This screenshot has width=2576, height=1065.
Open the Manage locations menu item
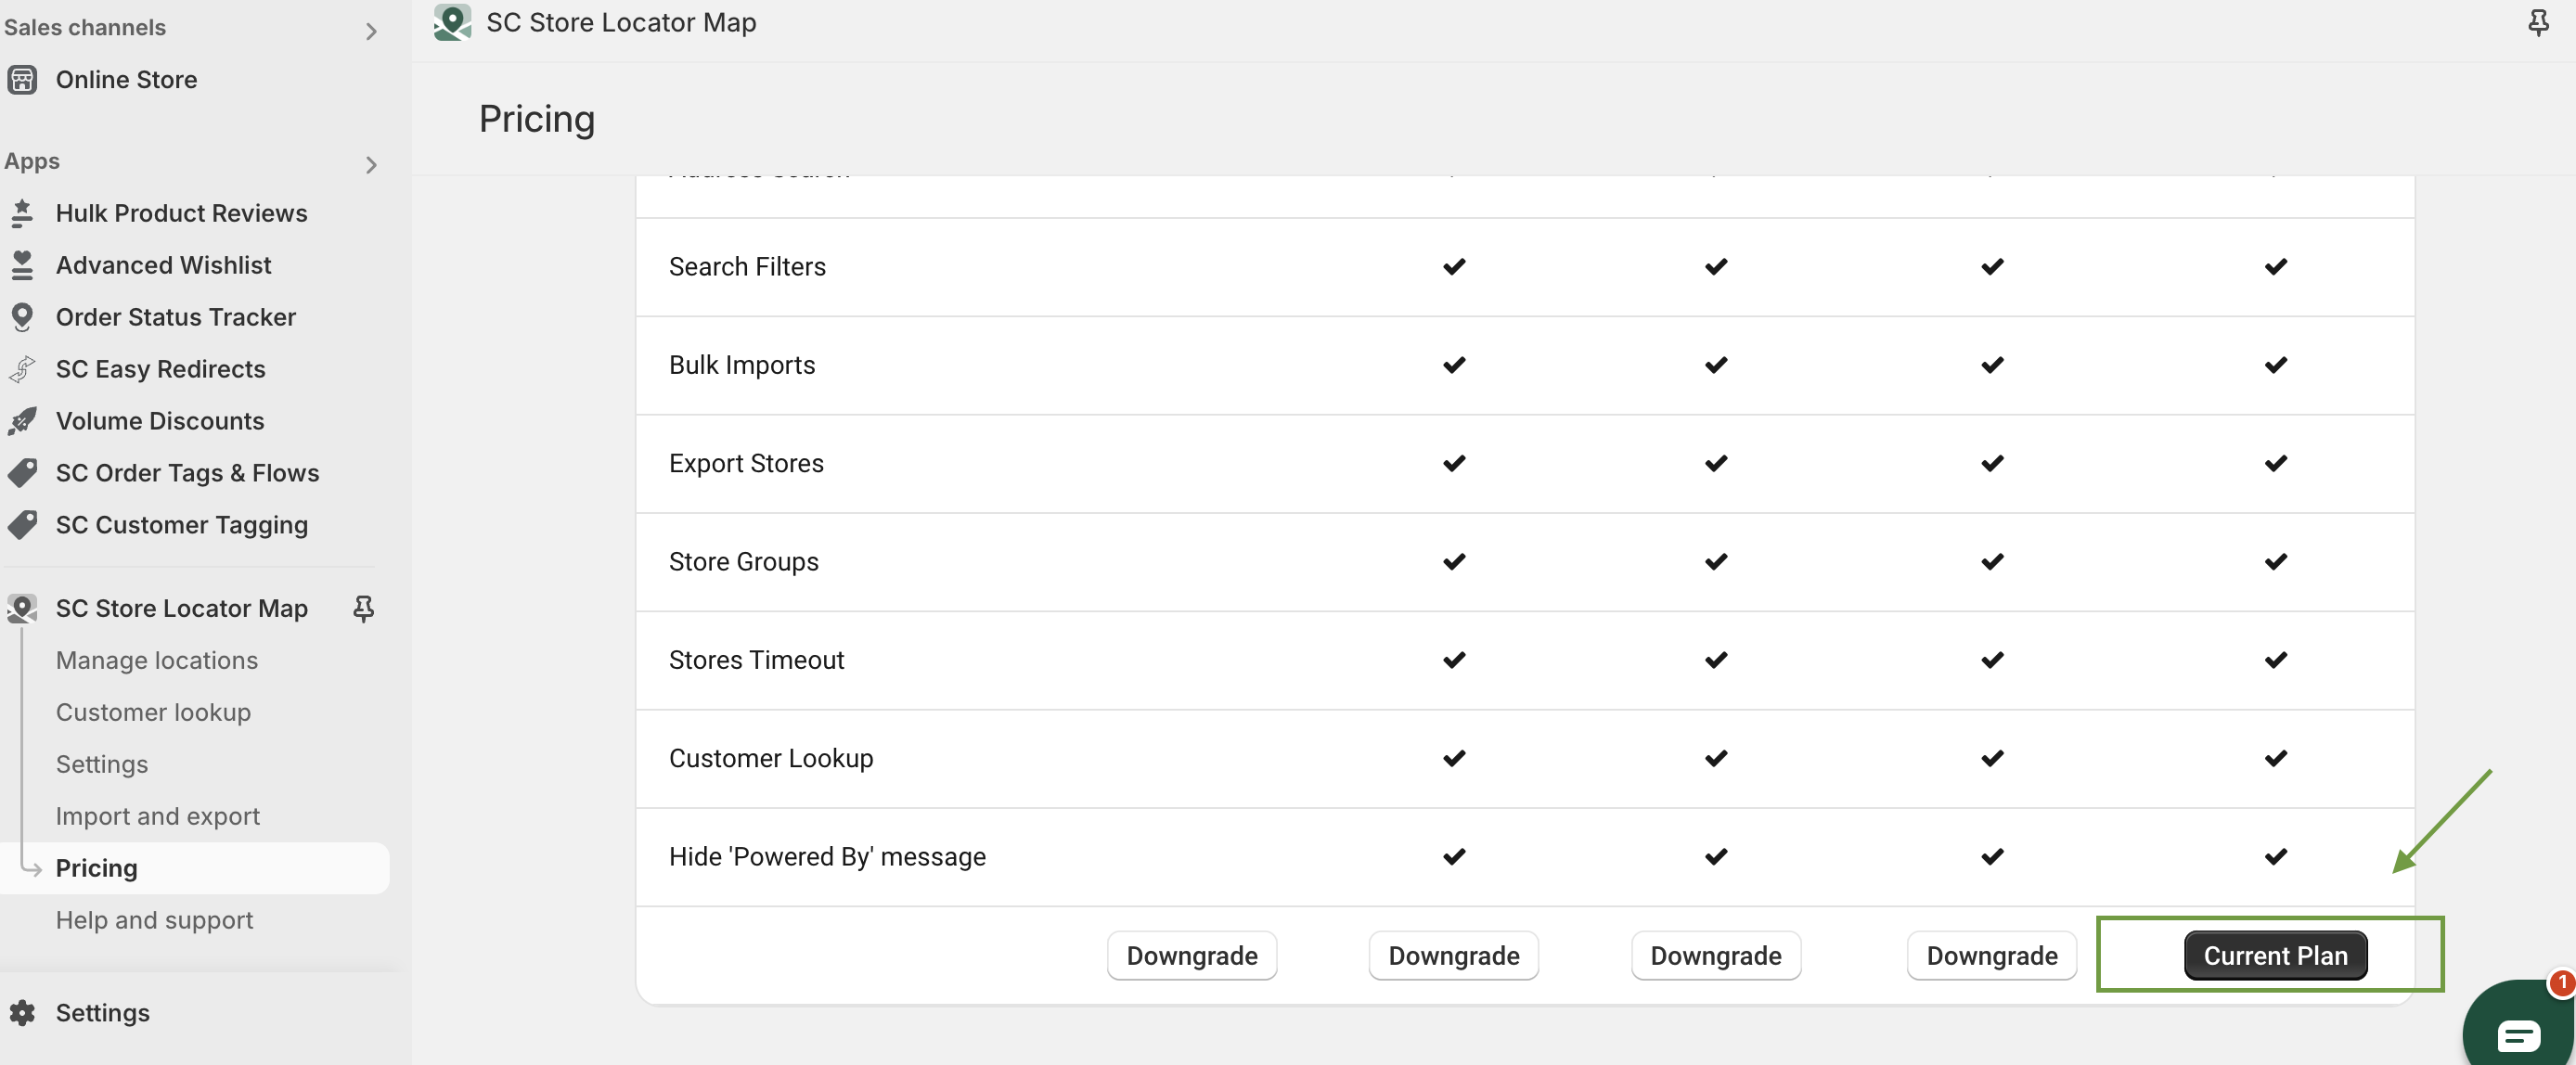point(157,660)
